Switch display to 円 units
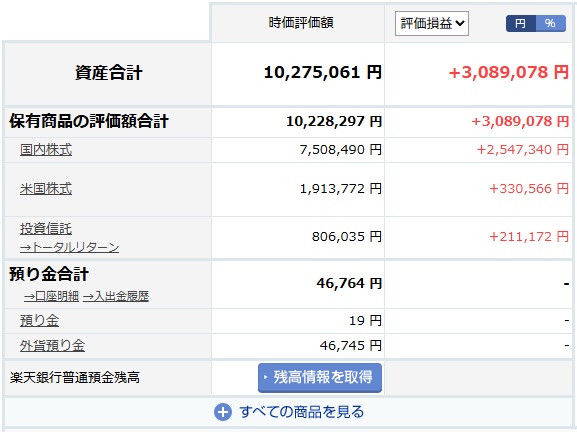577x432 pixels. point(521,24)
